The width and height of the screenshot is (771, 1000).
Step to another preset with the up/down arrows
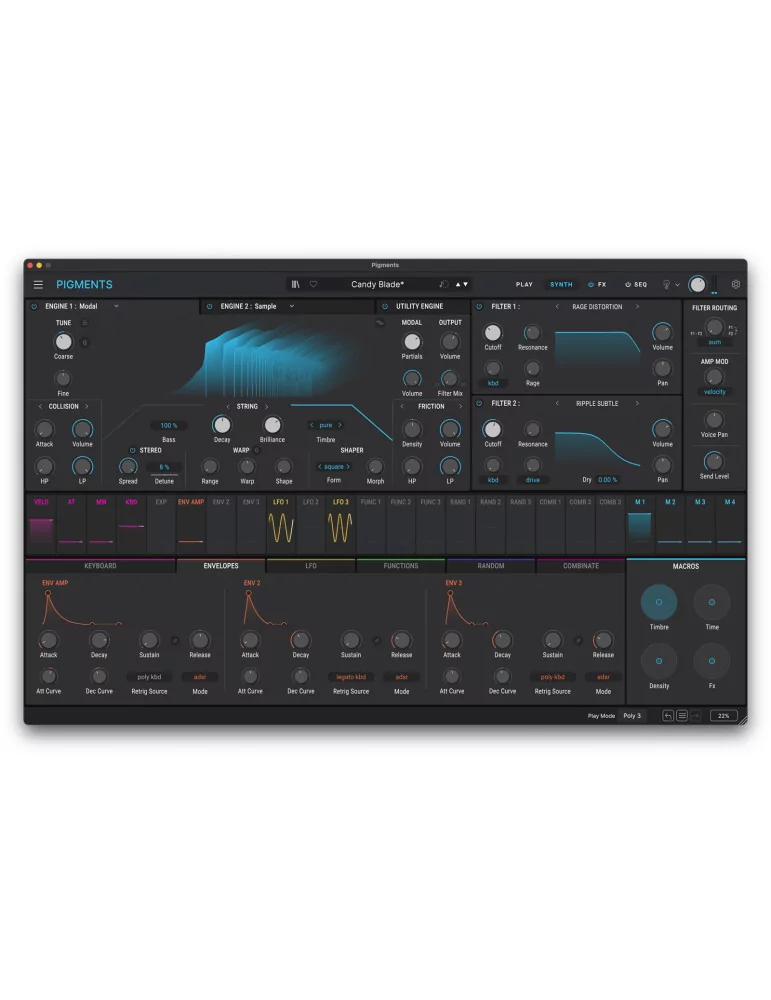[x=462, y=284]
